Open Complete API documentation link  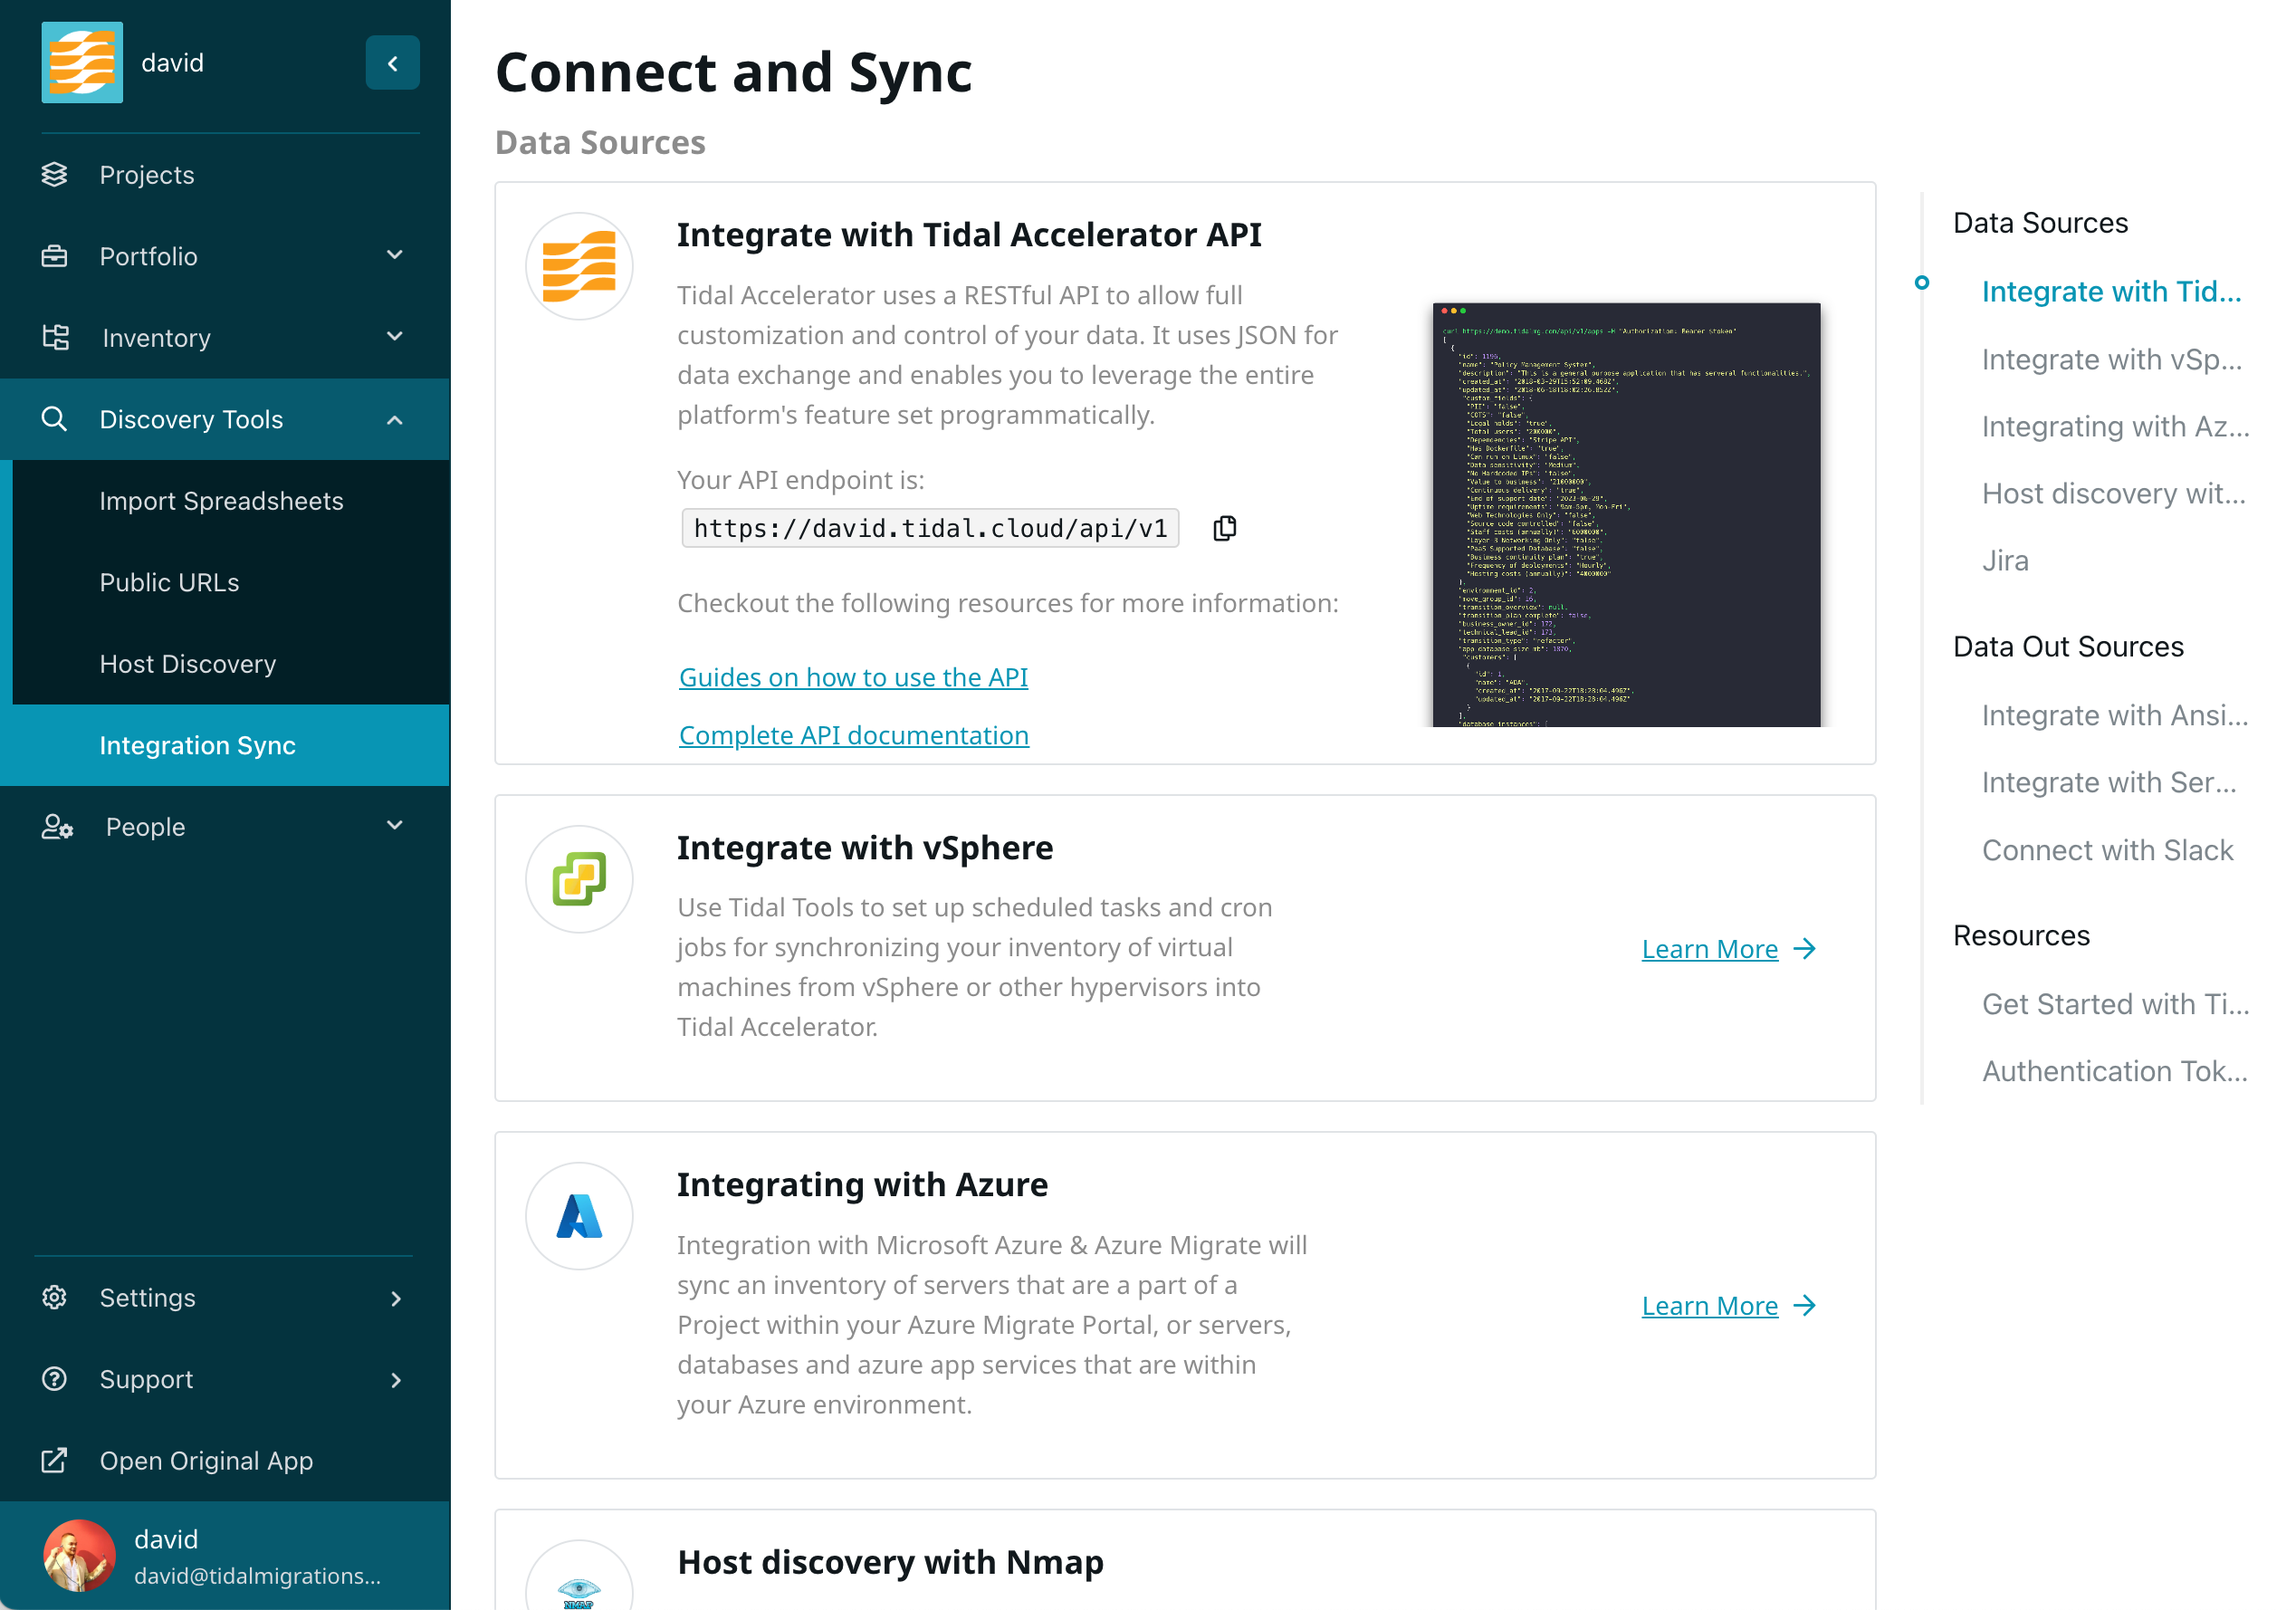(853, 735)
